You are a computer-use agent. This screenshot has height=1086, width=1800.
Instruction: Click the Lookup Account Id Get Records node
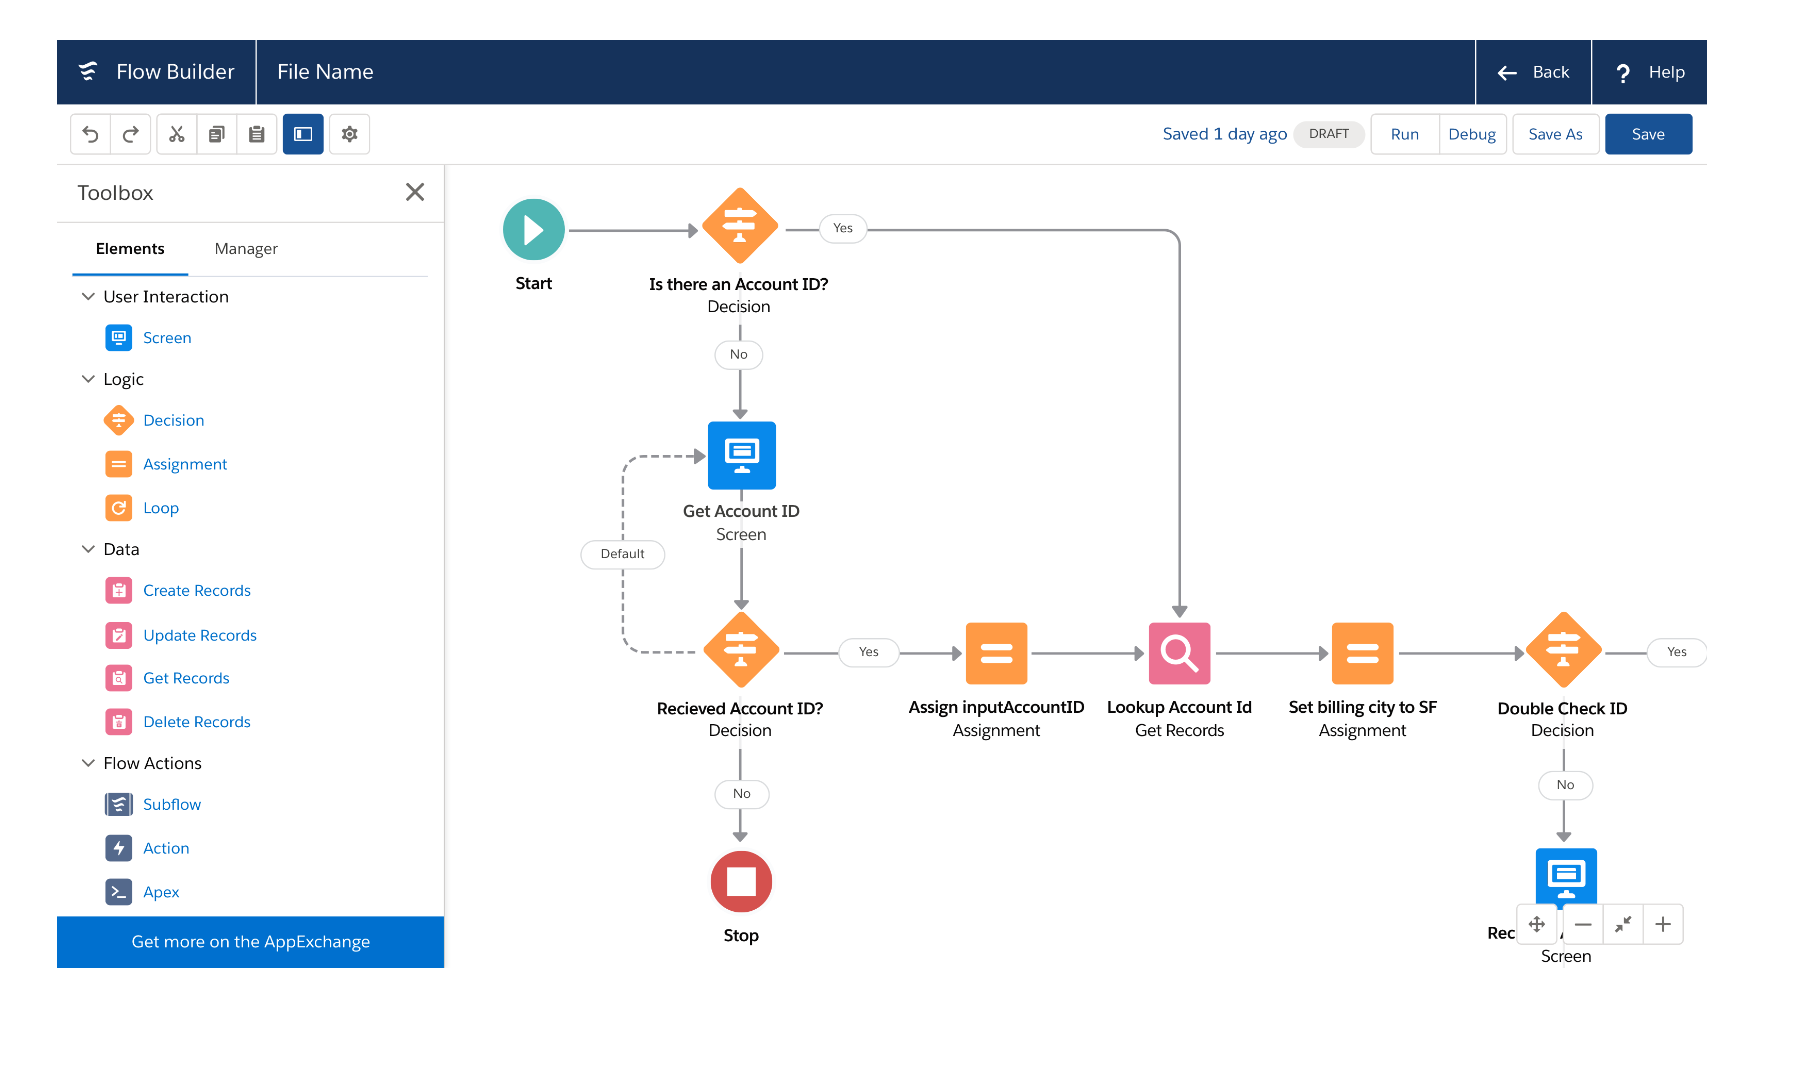(1179, 653)
